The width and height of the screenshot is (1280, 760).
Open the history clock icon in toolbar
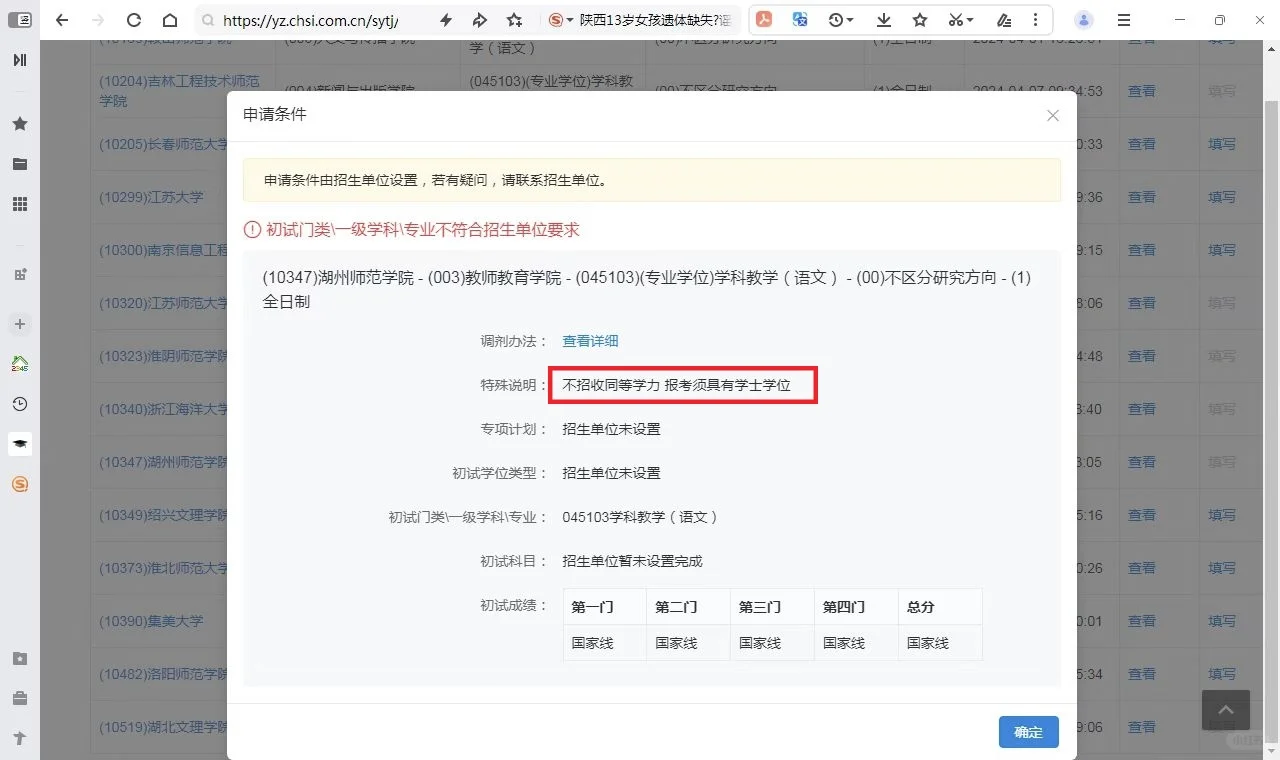(836, 20)
